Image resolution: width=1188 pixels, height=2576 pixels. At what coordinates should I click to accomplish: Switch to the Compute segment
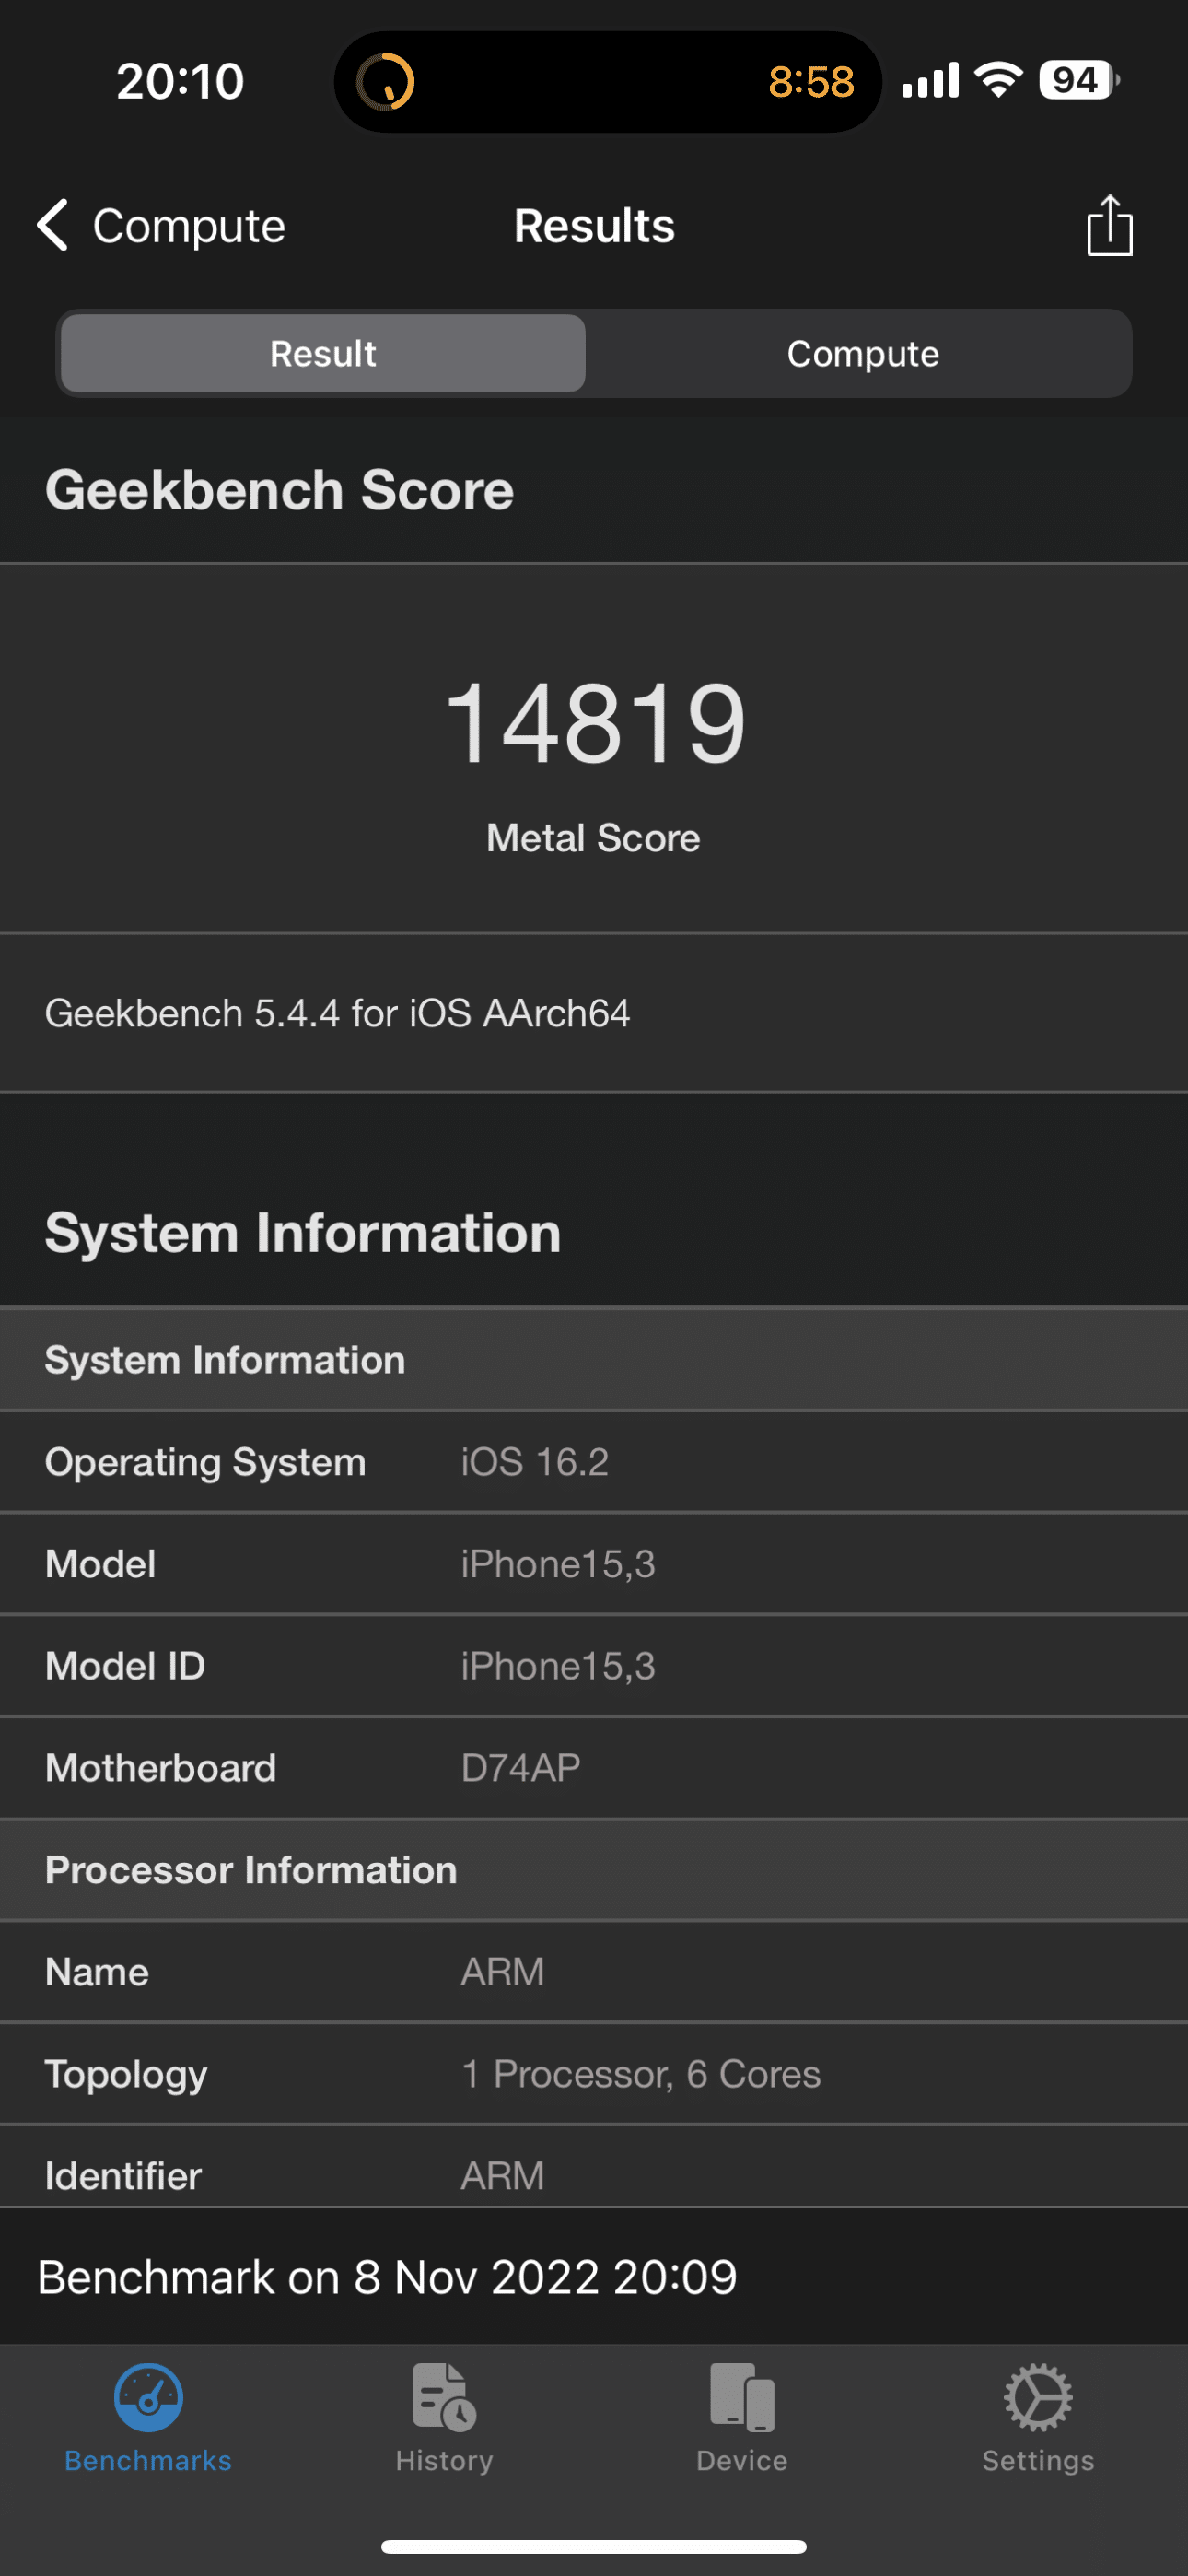[862, 353]
